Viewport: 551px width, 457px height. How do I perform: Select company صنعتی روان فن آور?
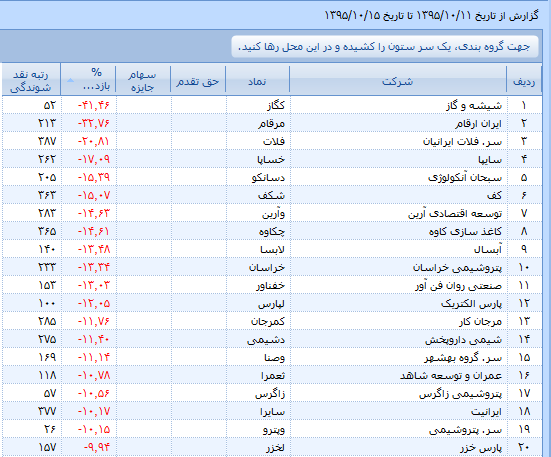[x=459, y=285]
